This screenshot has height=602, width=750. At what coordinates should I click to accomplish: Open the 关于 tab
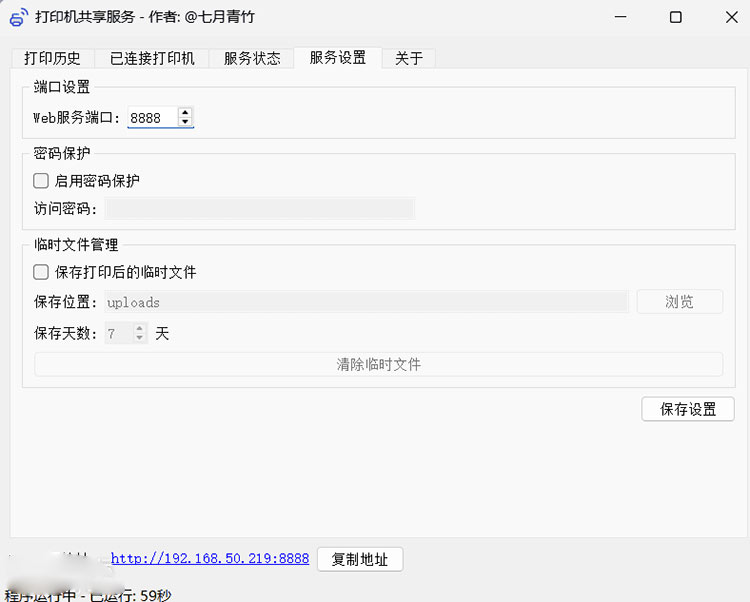click(408, 58)
